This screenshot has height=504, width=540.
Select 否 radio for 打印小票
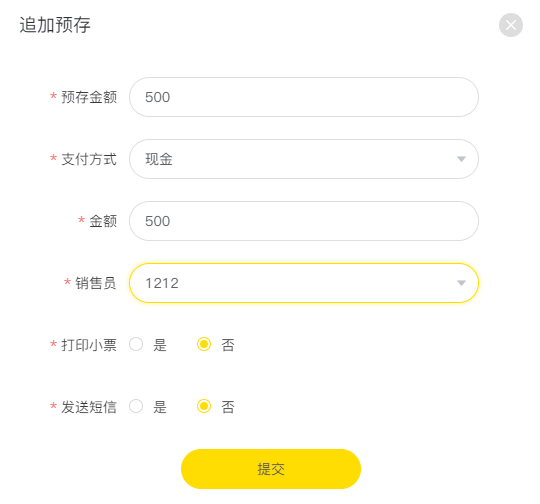pos(204,344)
